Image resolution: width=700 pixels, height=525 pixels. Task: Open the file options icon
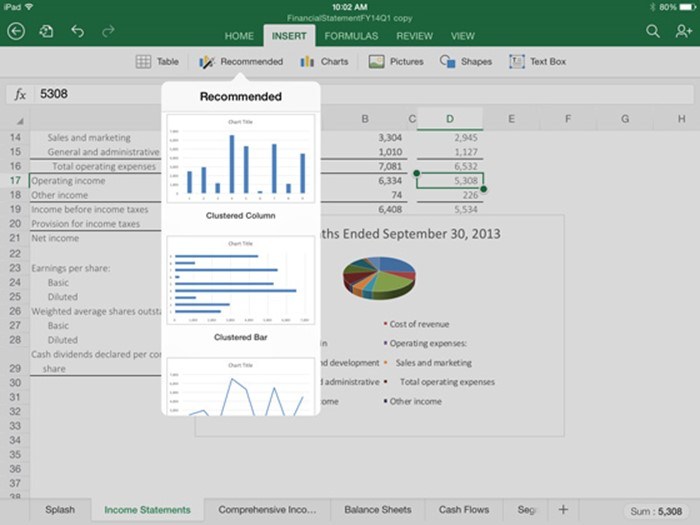[x=46, y=32]
